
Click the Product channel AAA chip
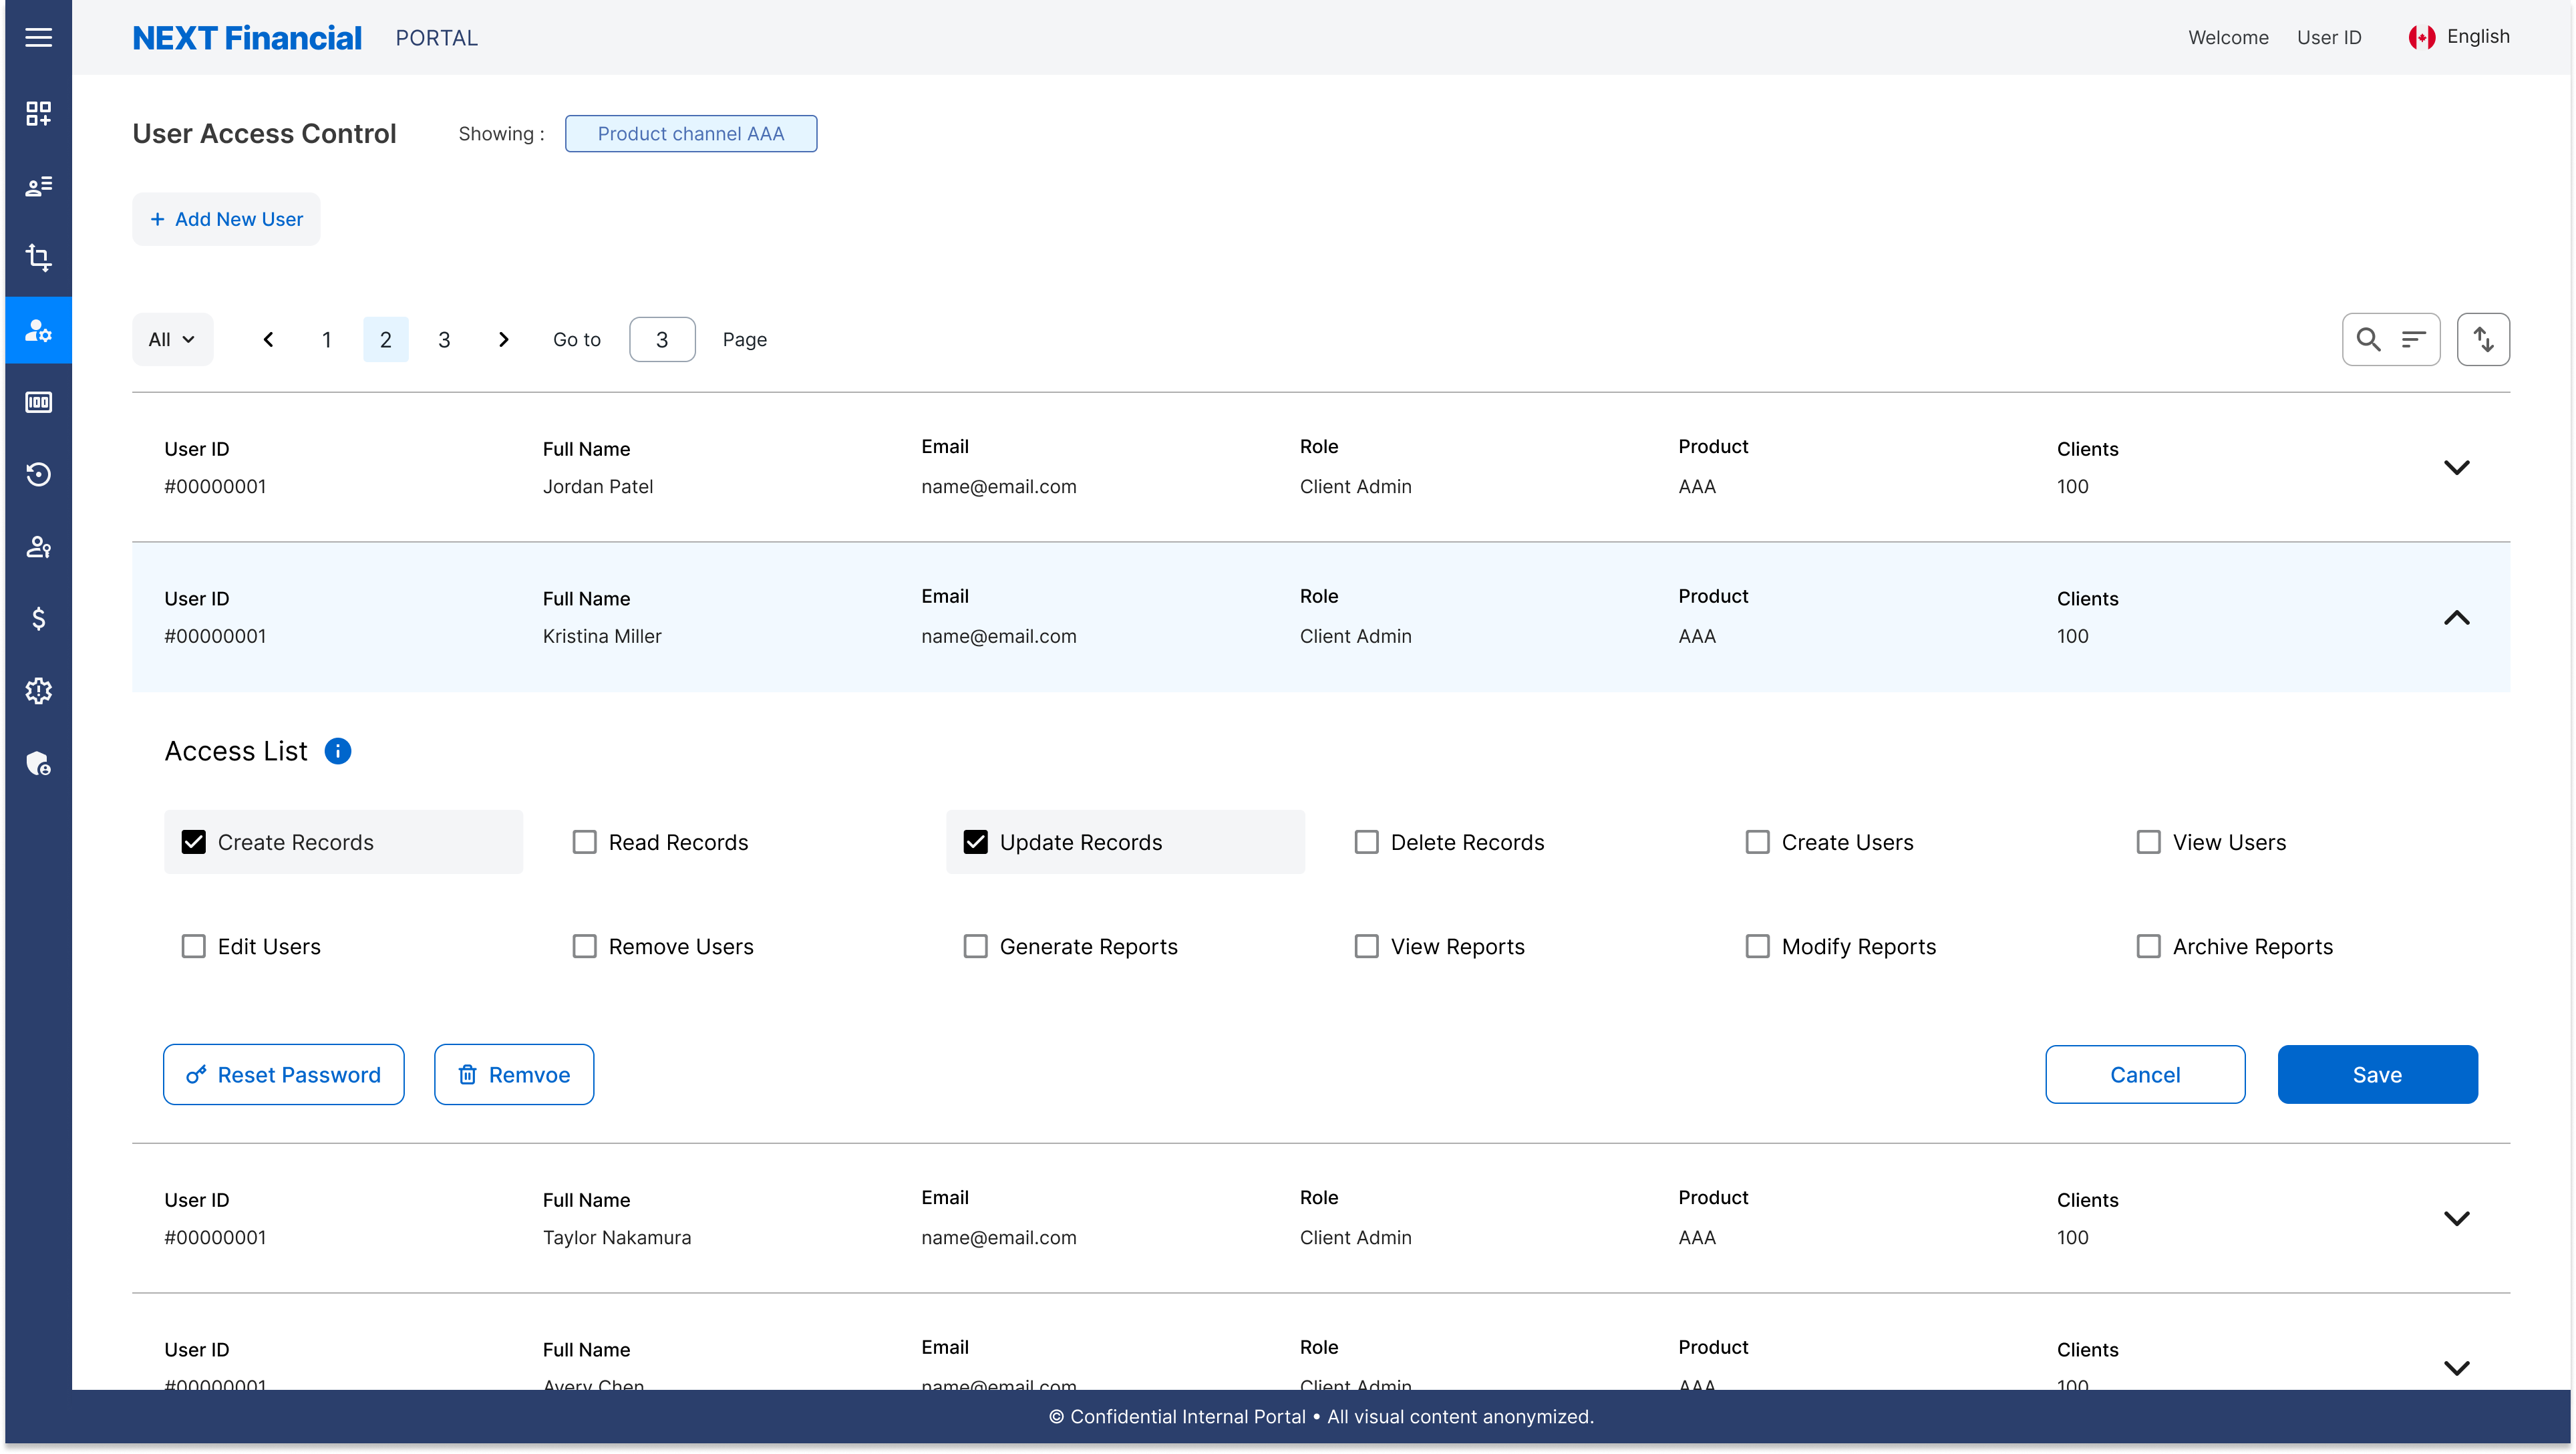click(691, 133)
